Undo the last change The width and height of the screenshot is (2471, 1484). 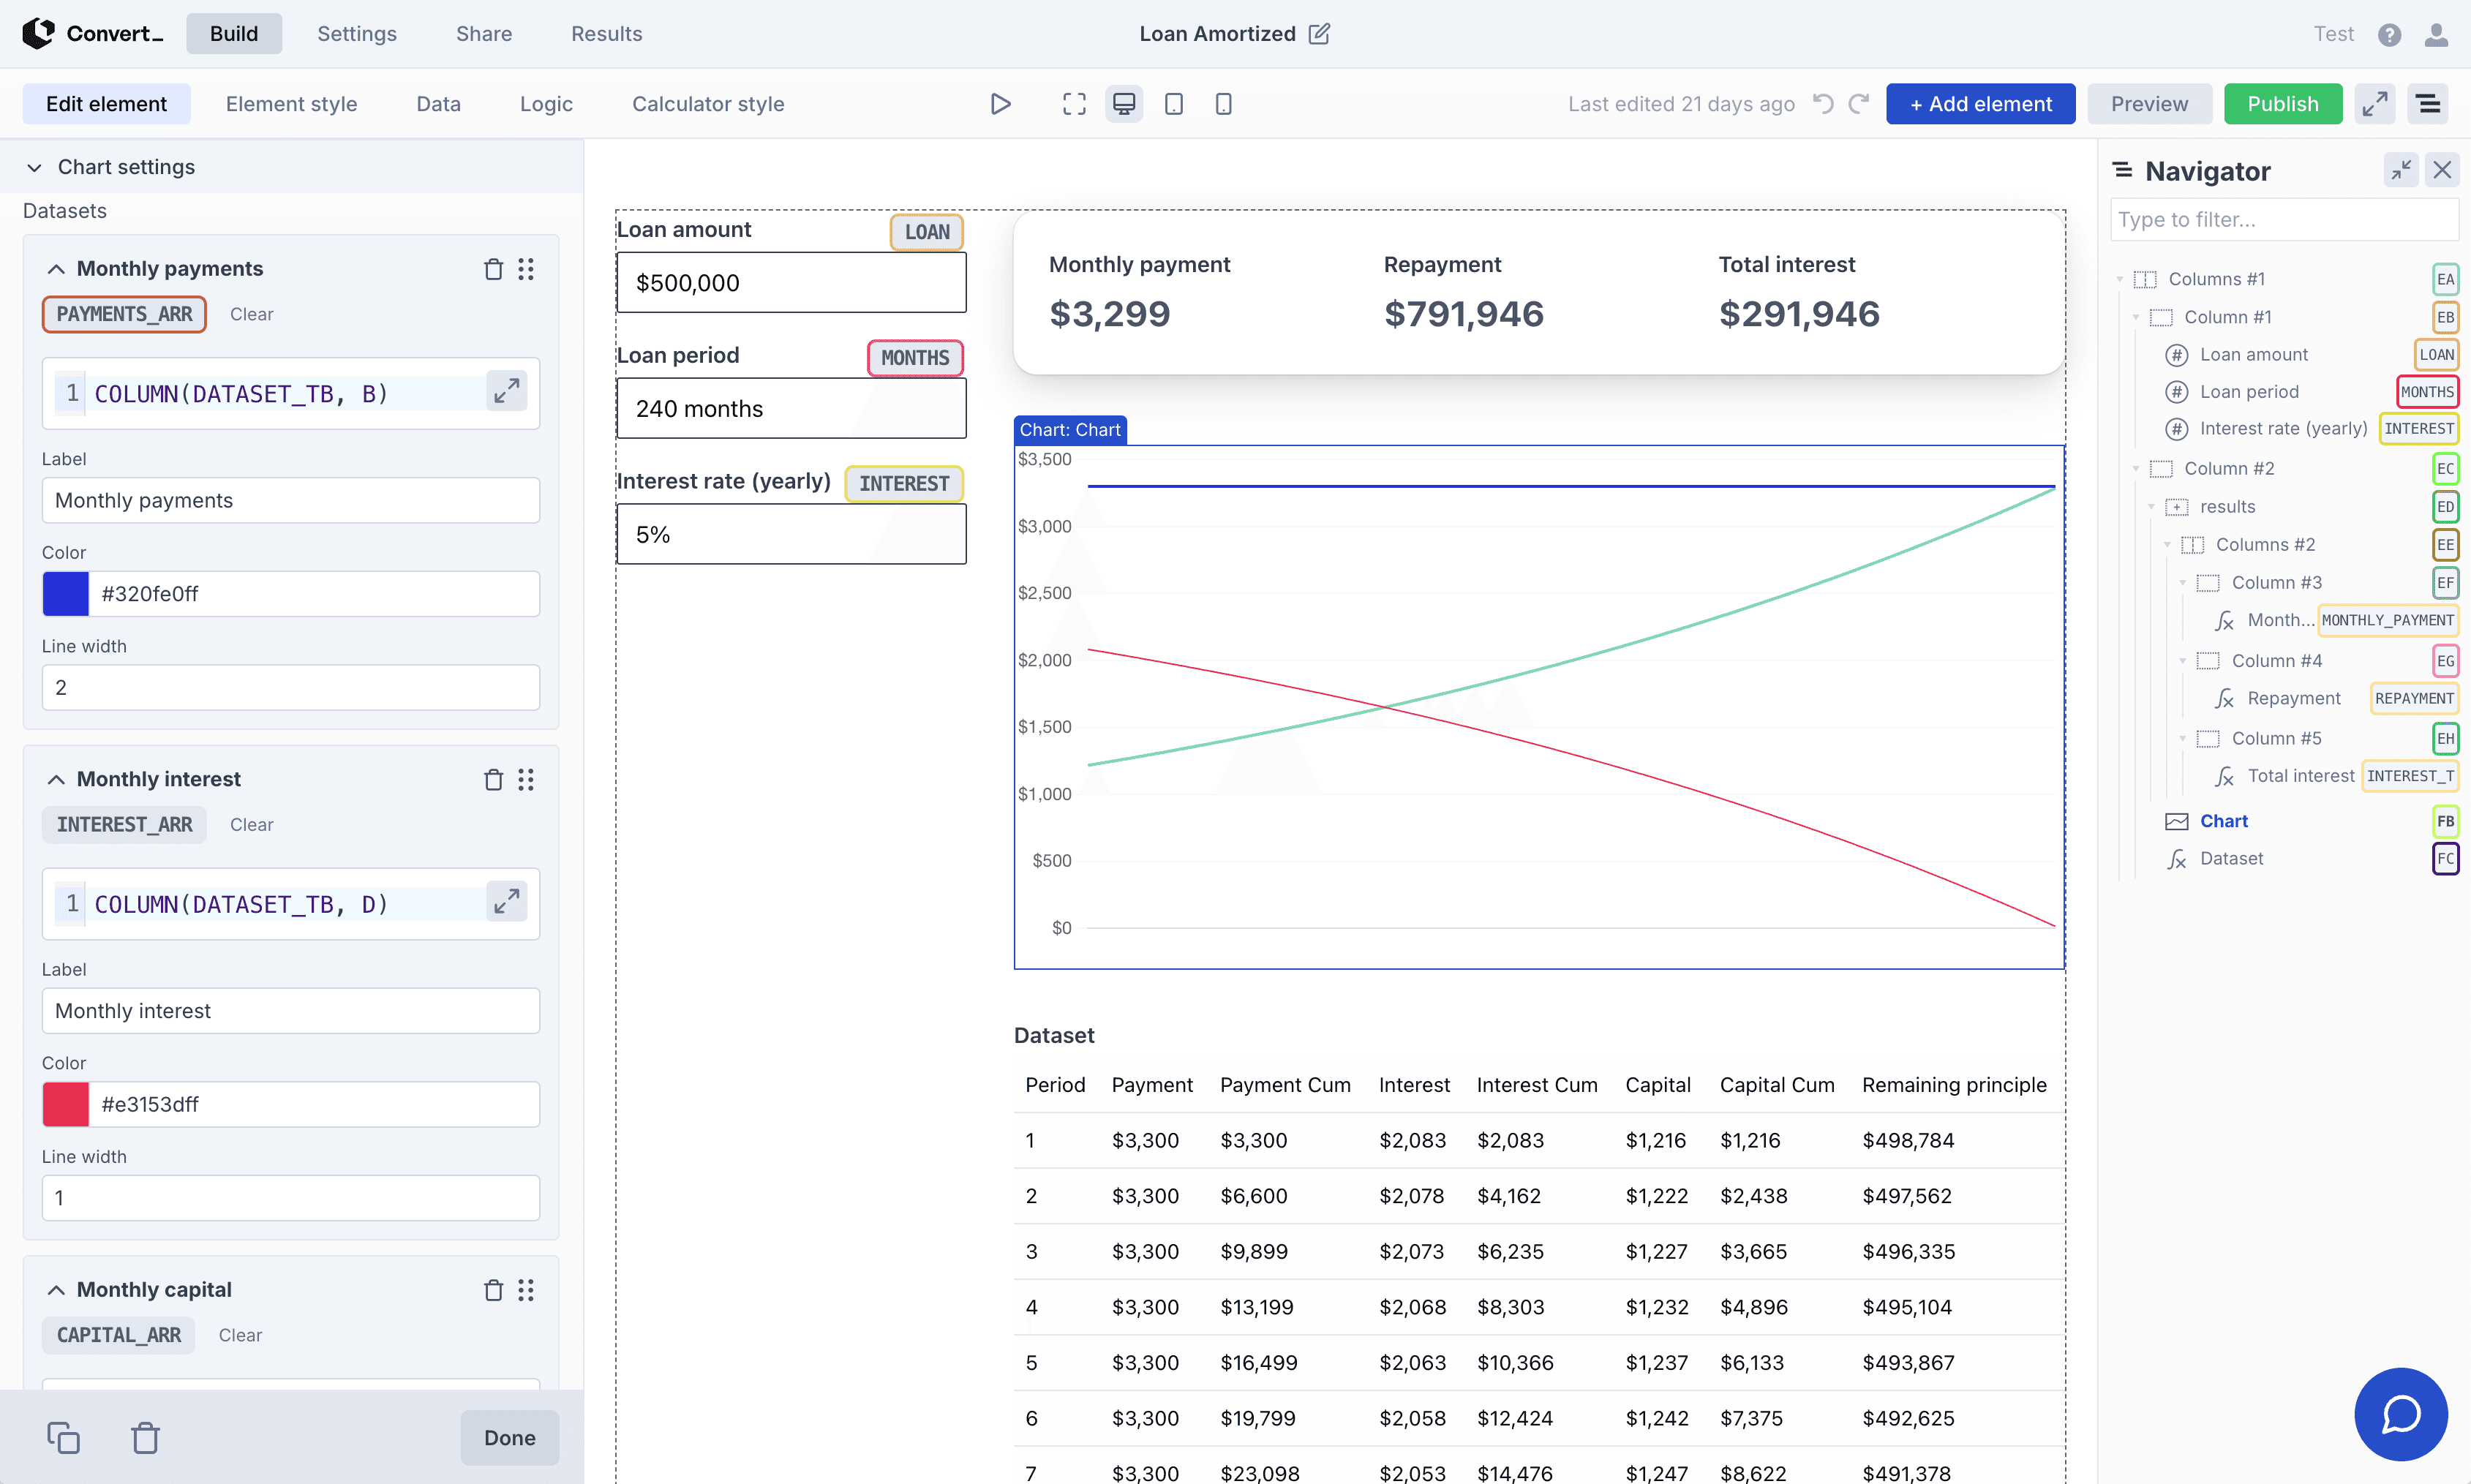1823,103
